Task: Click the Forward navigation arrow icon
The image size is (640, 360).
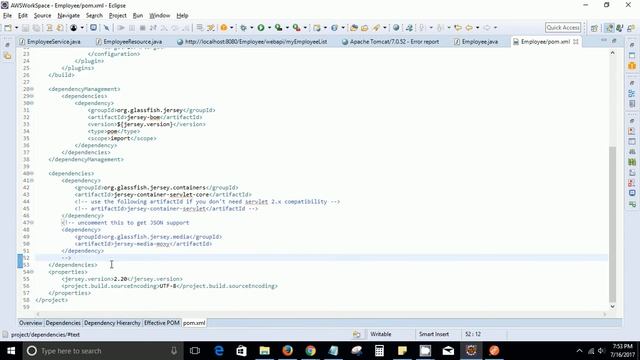Action: (487, 28)
